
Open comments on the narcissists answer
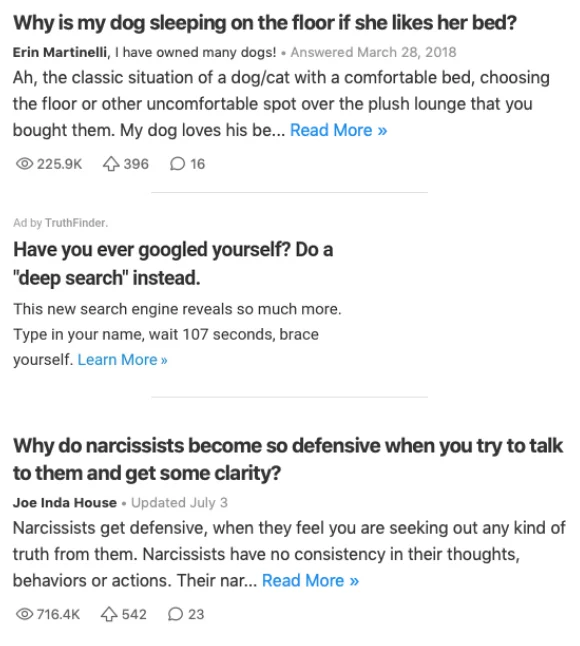click(175, 614)
